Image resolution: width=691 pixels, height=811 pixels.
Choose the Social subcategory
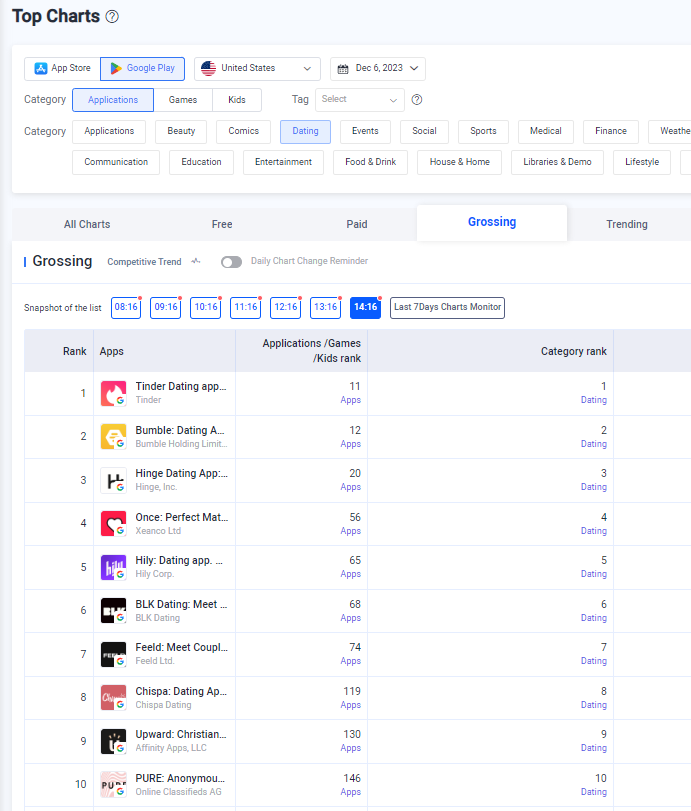coord(424,131)
